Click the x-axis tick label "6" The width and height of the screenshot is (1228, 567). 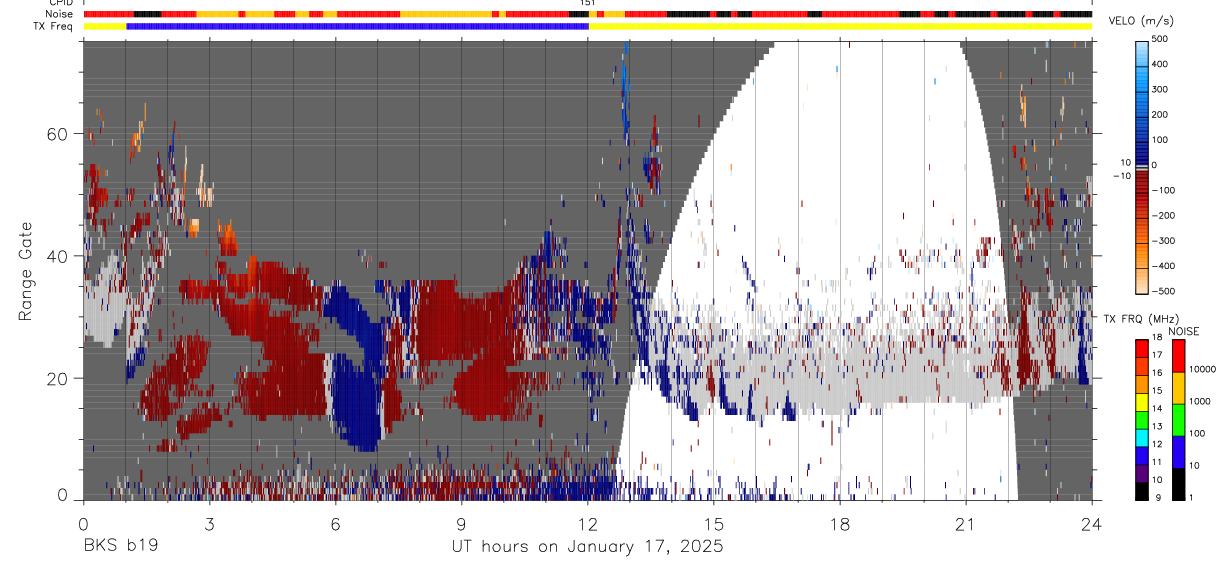[335, 524]
